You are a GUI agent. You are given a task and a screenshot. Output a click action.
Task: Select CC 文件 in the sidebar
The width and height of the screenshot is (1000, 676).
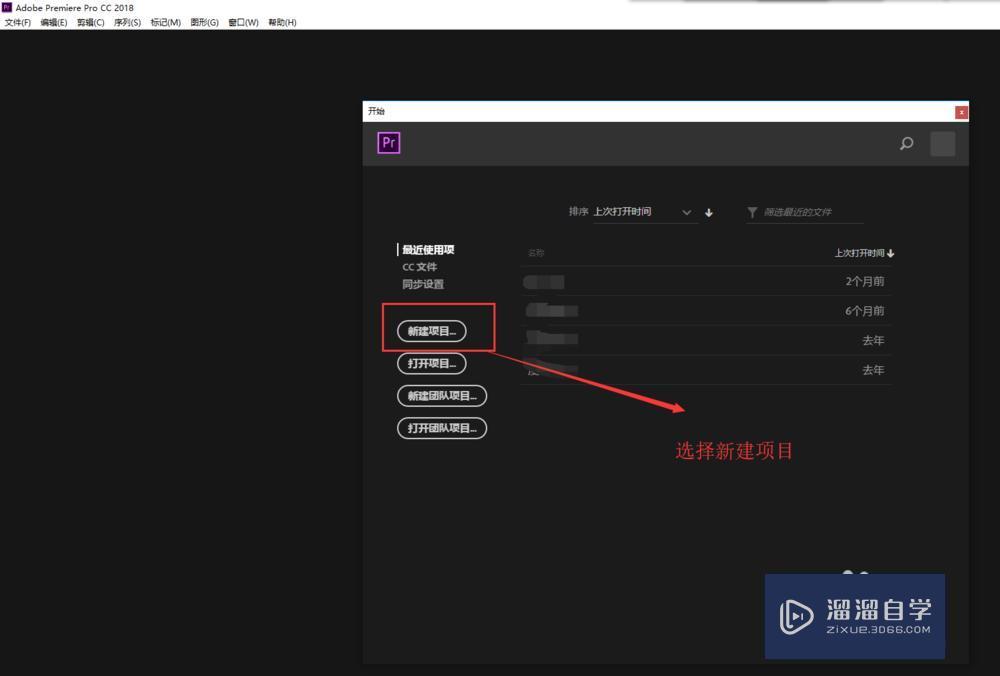tap(419, 266)
